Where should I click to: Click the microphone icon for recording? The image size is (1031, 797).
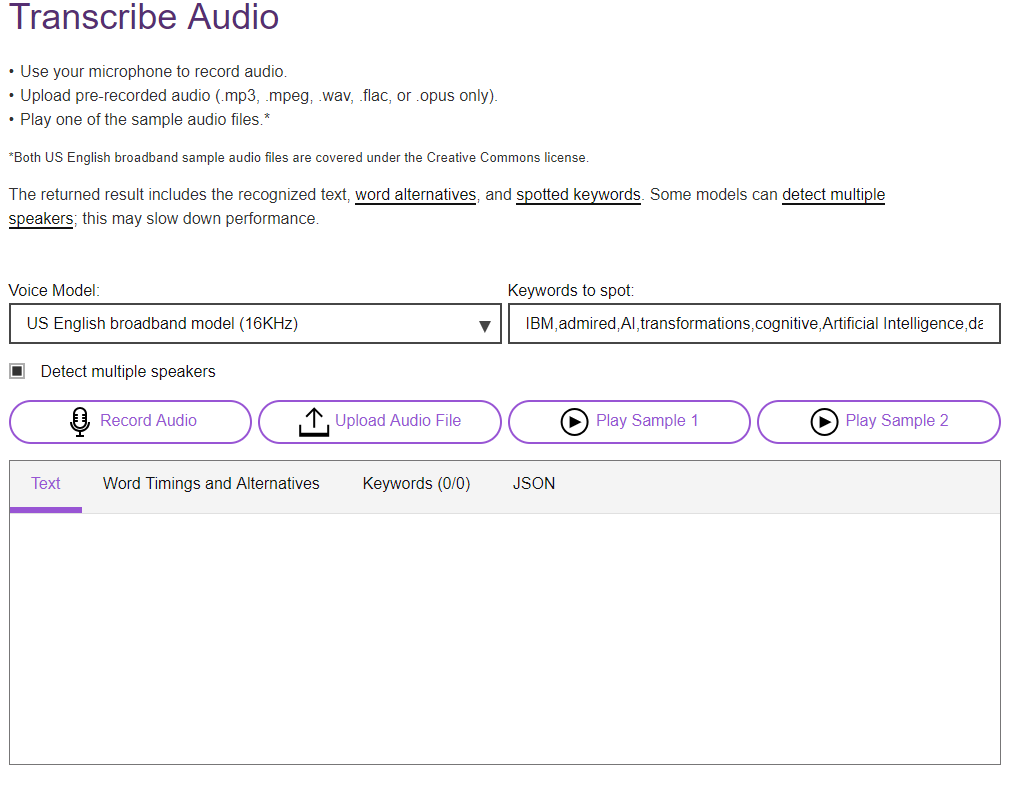pyautogui.click(x=80, y=422)
